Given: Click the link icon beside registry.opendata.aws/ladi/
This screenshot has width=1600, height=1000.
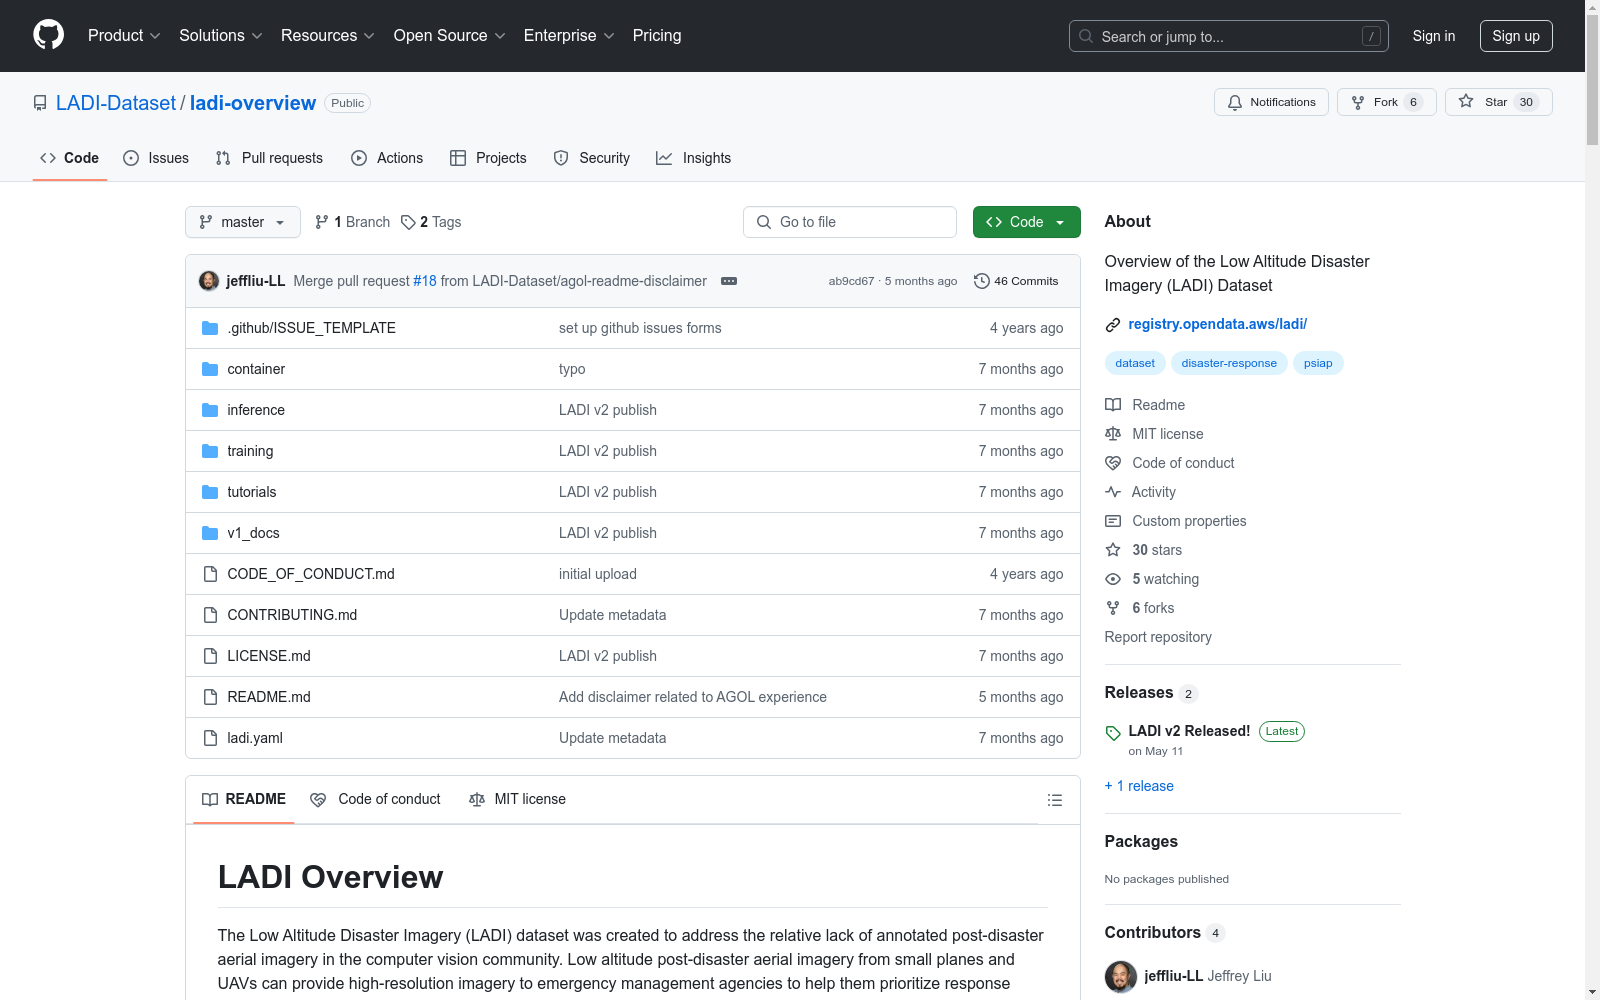Looking at the screenshot, I should [x=1113, y=325].
